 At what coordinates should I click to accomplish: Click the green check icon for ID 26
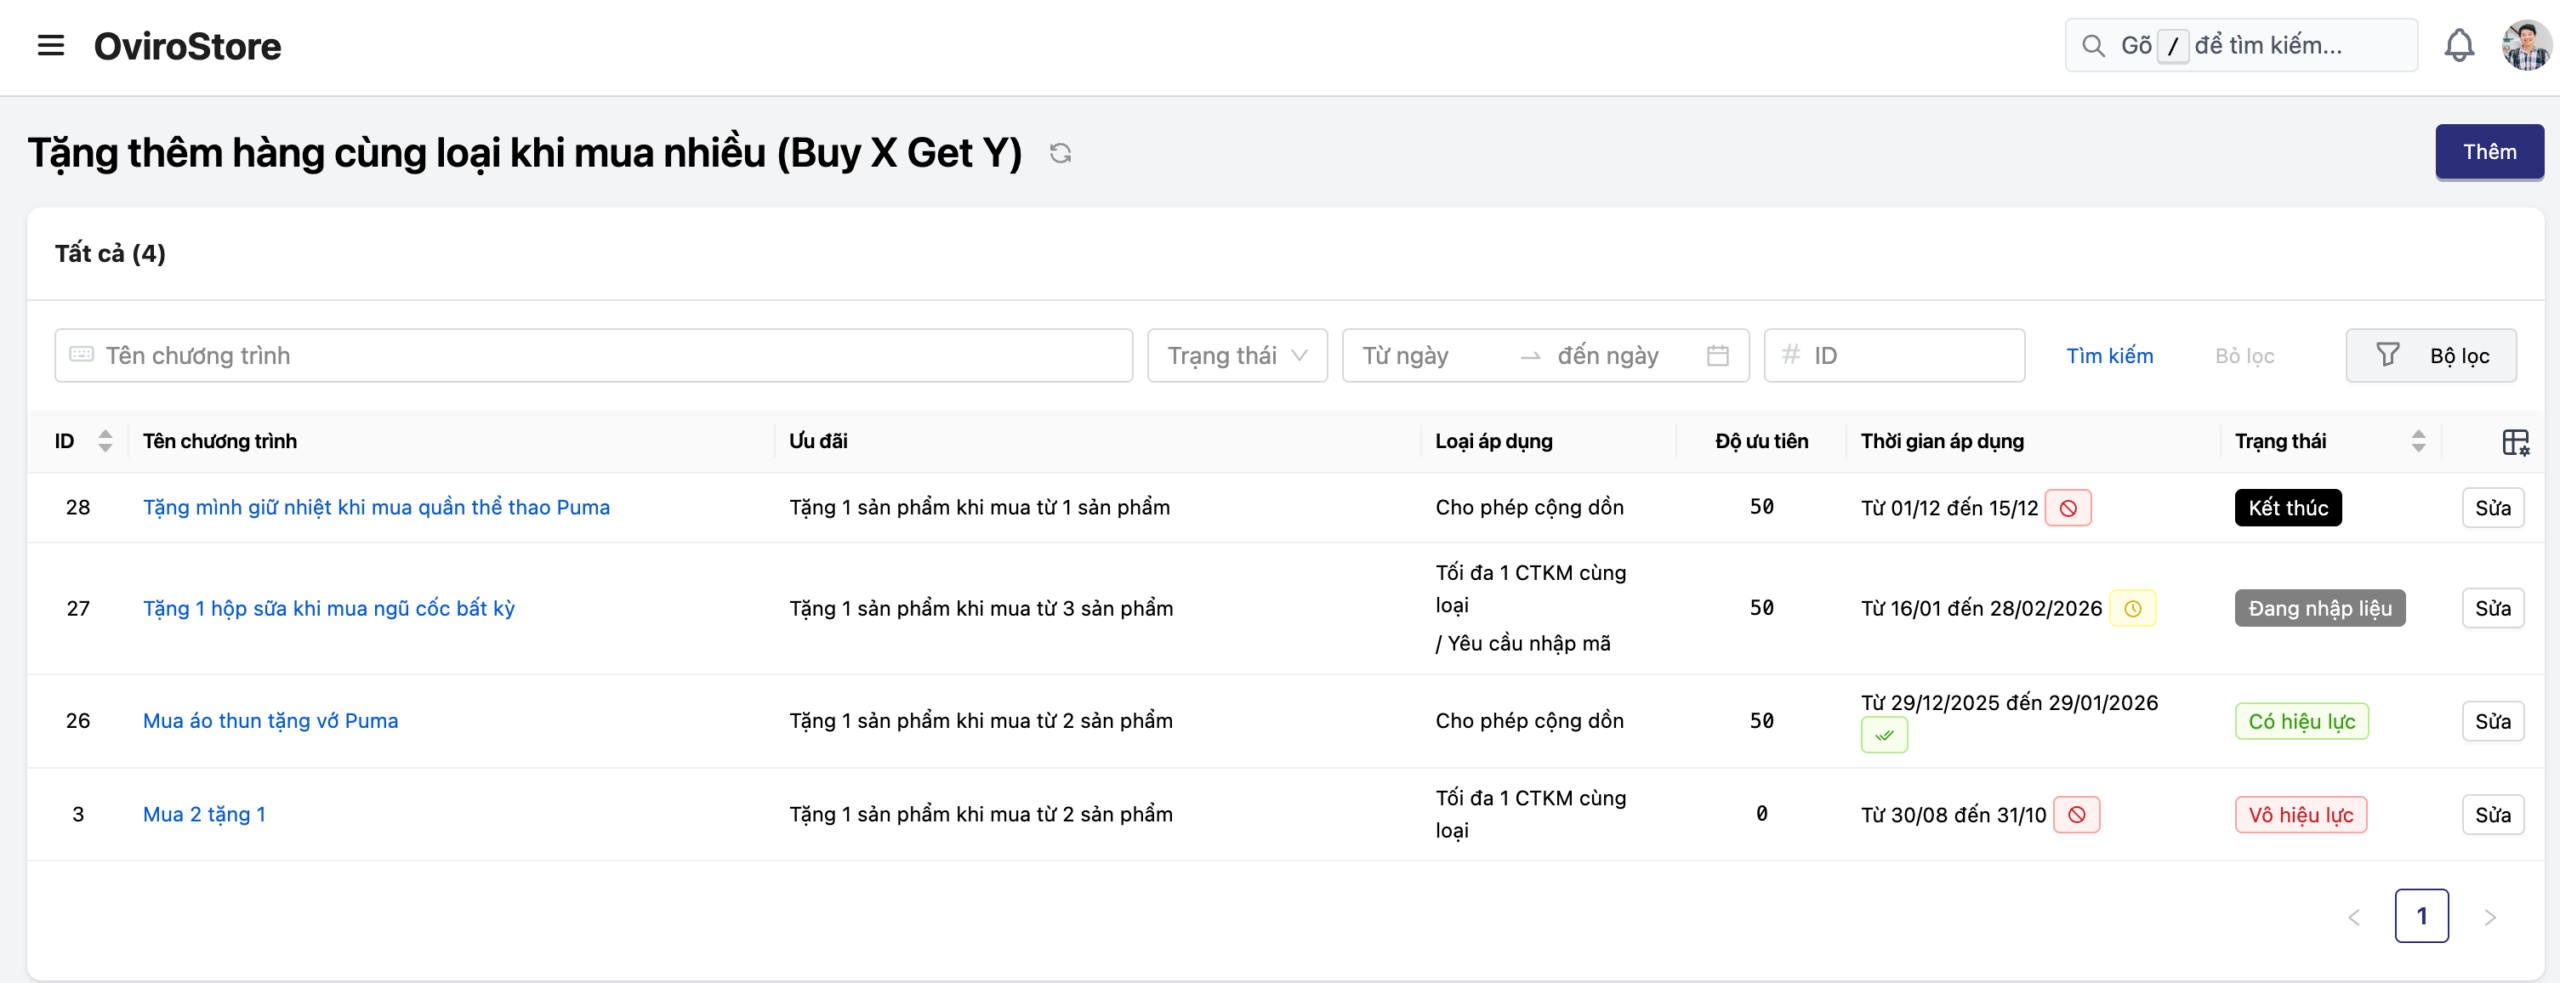pos(1884,736)
